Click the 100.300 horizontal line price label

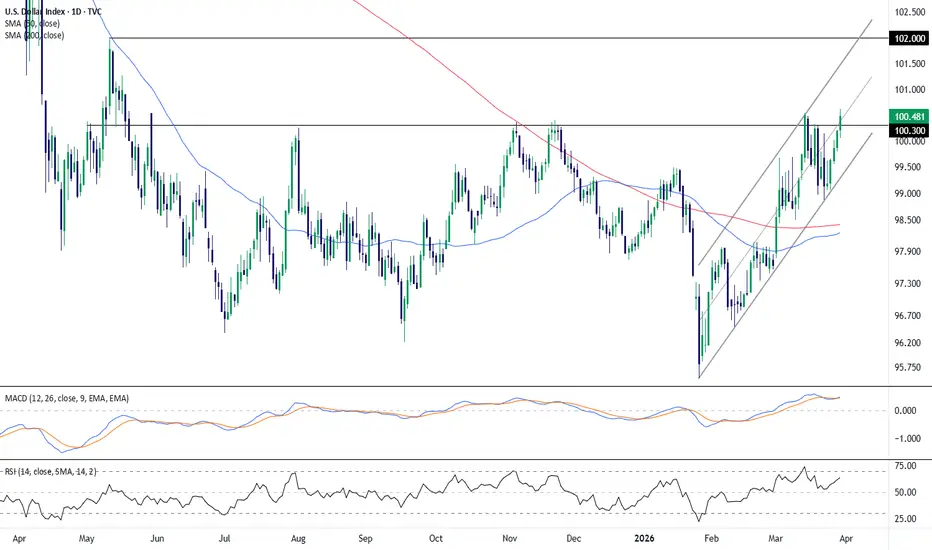909,131
